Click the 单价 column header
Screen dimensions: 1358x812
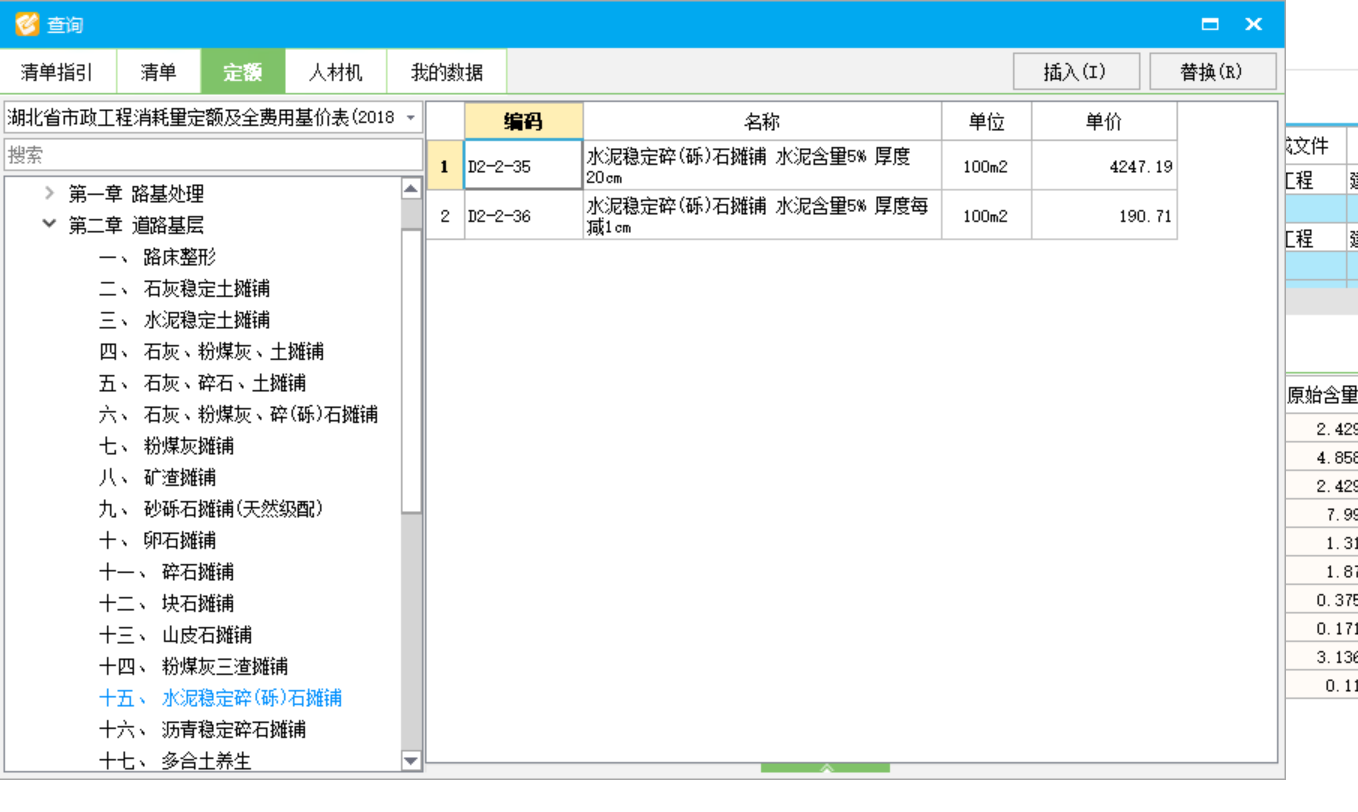coord(1104,122)
